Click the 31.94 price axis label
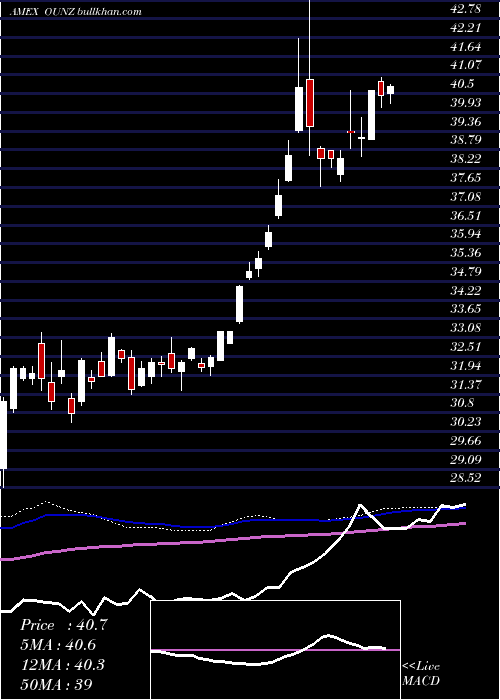The image size is (500, 700). click(466, 365)
